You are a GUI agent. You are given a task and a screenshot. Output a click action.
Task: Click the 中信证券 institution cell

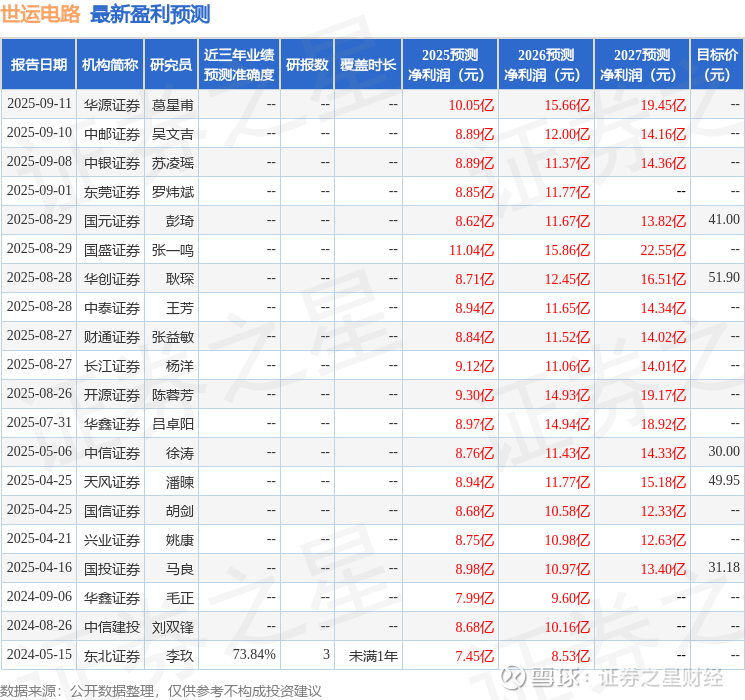click(x=112, y=453)
